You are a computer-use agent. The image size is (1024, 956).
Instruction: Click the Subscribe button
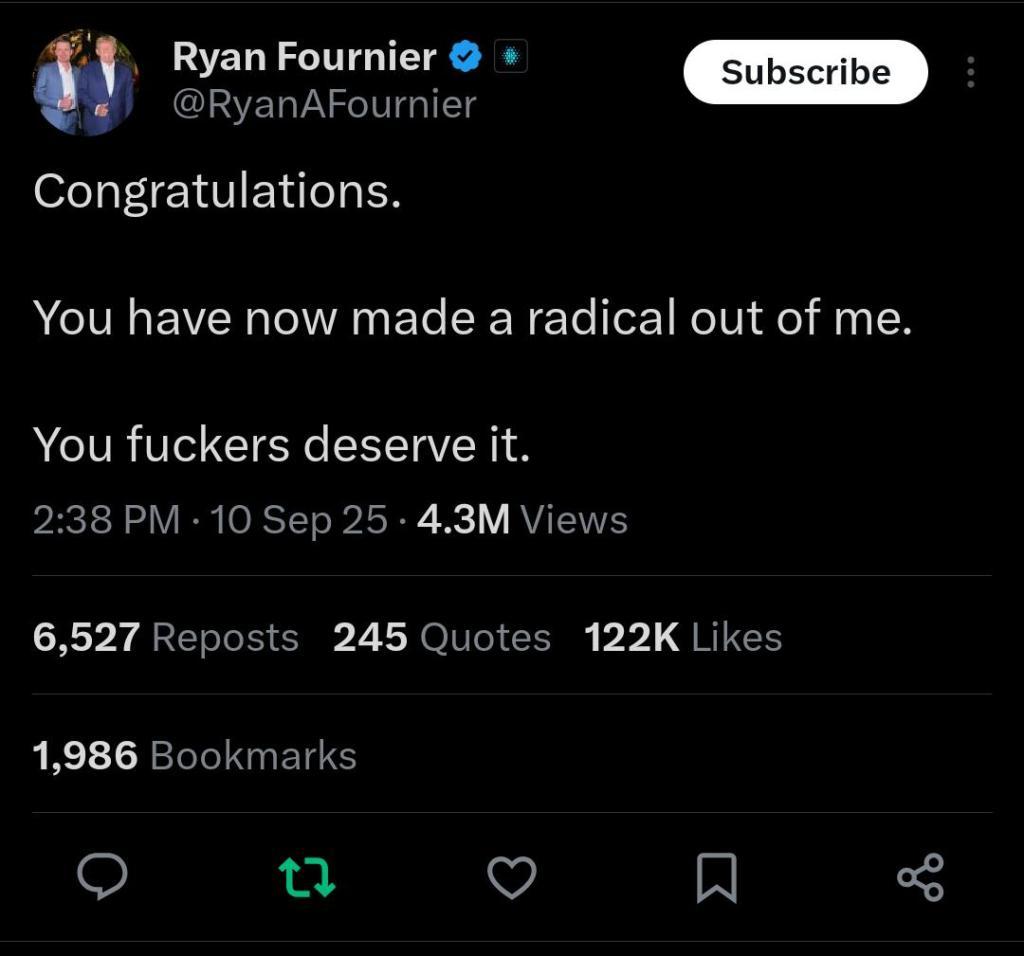point(805,72)
